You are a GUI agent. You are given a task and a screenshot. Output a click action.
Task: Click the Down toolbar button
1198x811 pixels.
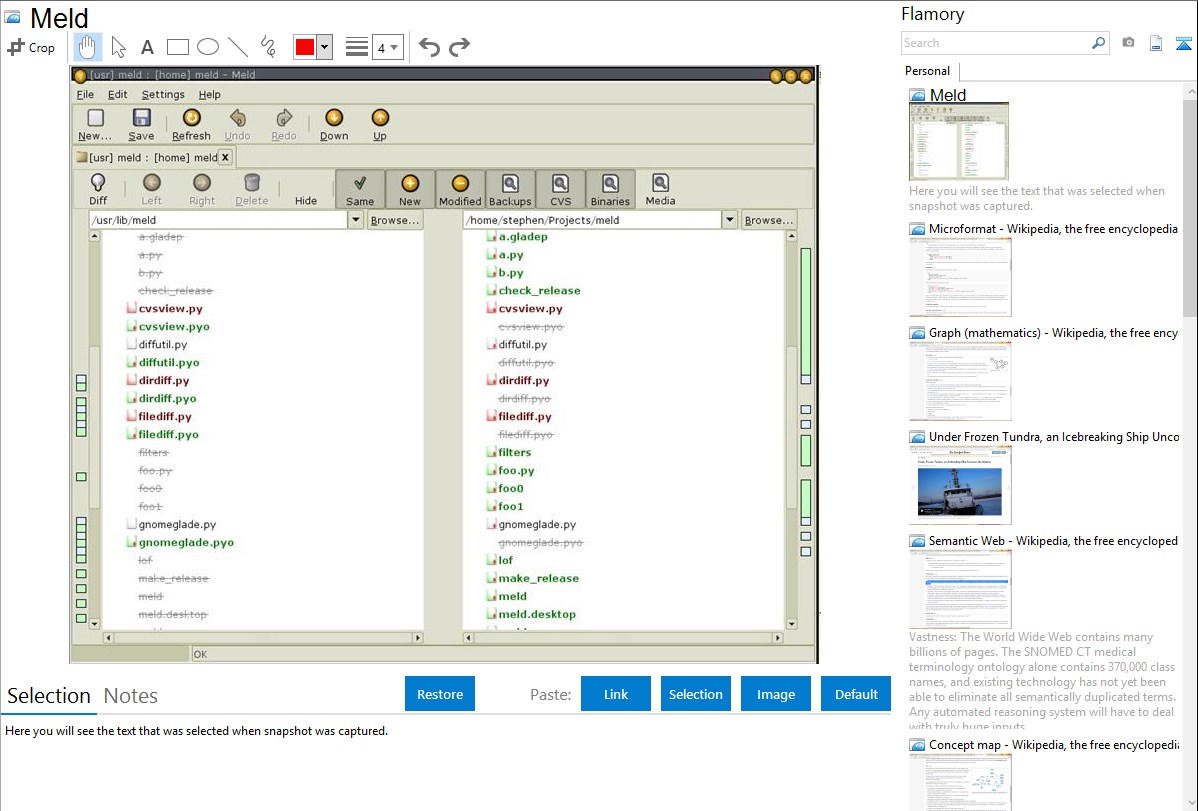(x=334, y=125)
